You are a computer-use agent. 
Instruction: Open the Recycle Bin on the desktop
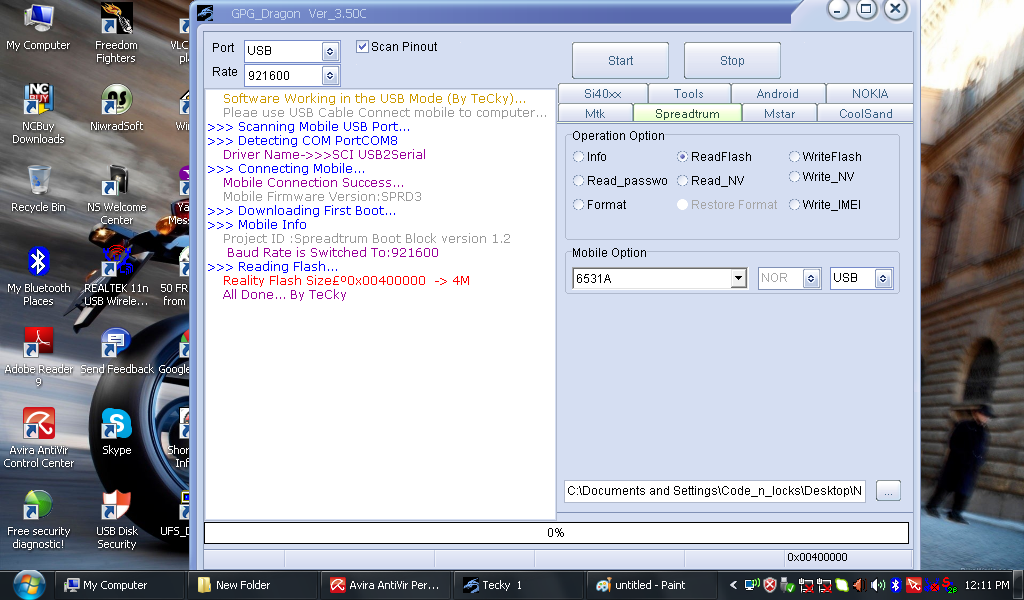tap(39, 189)
